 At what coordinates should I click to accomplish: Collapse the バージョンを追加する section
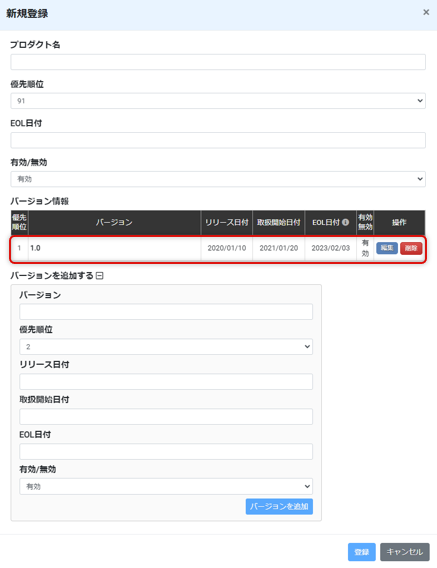pyautogui.click(x=100, y=276)
